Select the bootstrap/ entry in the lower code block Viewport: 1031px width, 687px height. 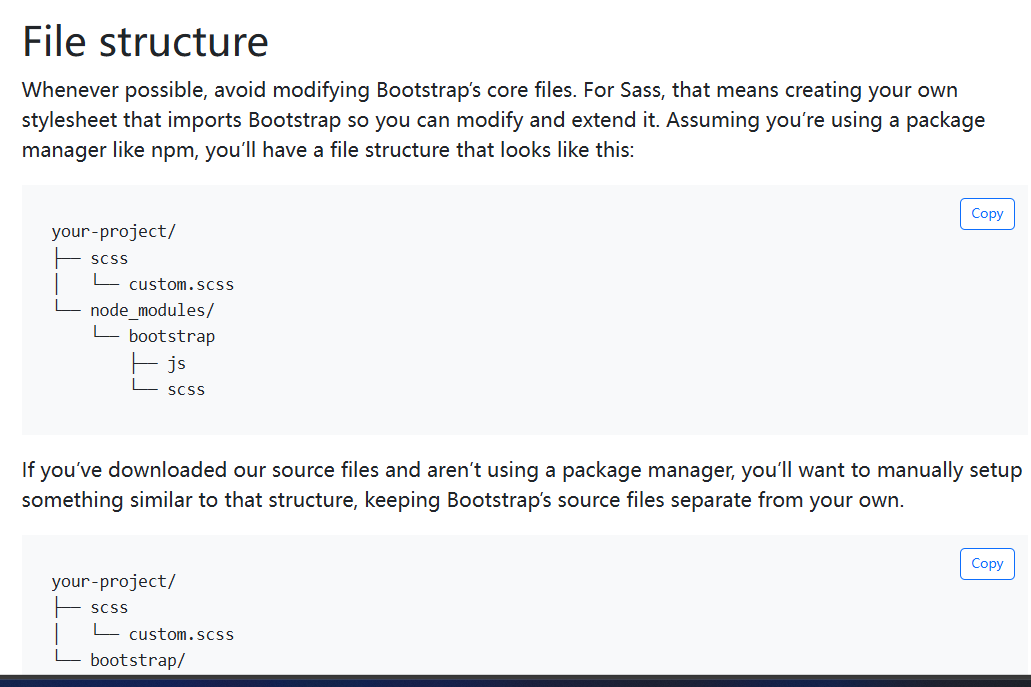(137, 659)
